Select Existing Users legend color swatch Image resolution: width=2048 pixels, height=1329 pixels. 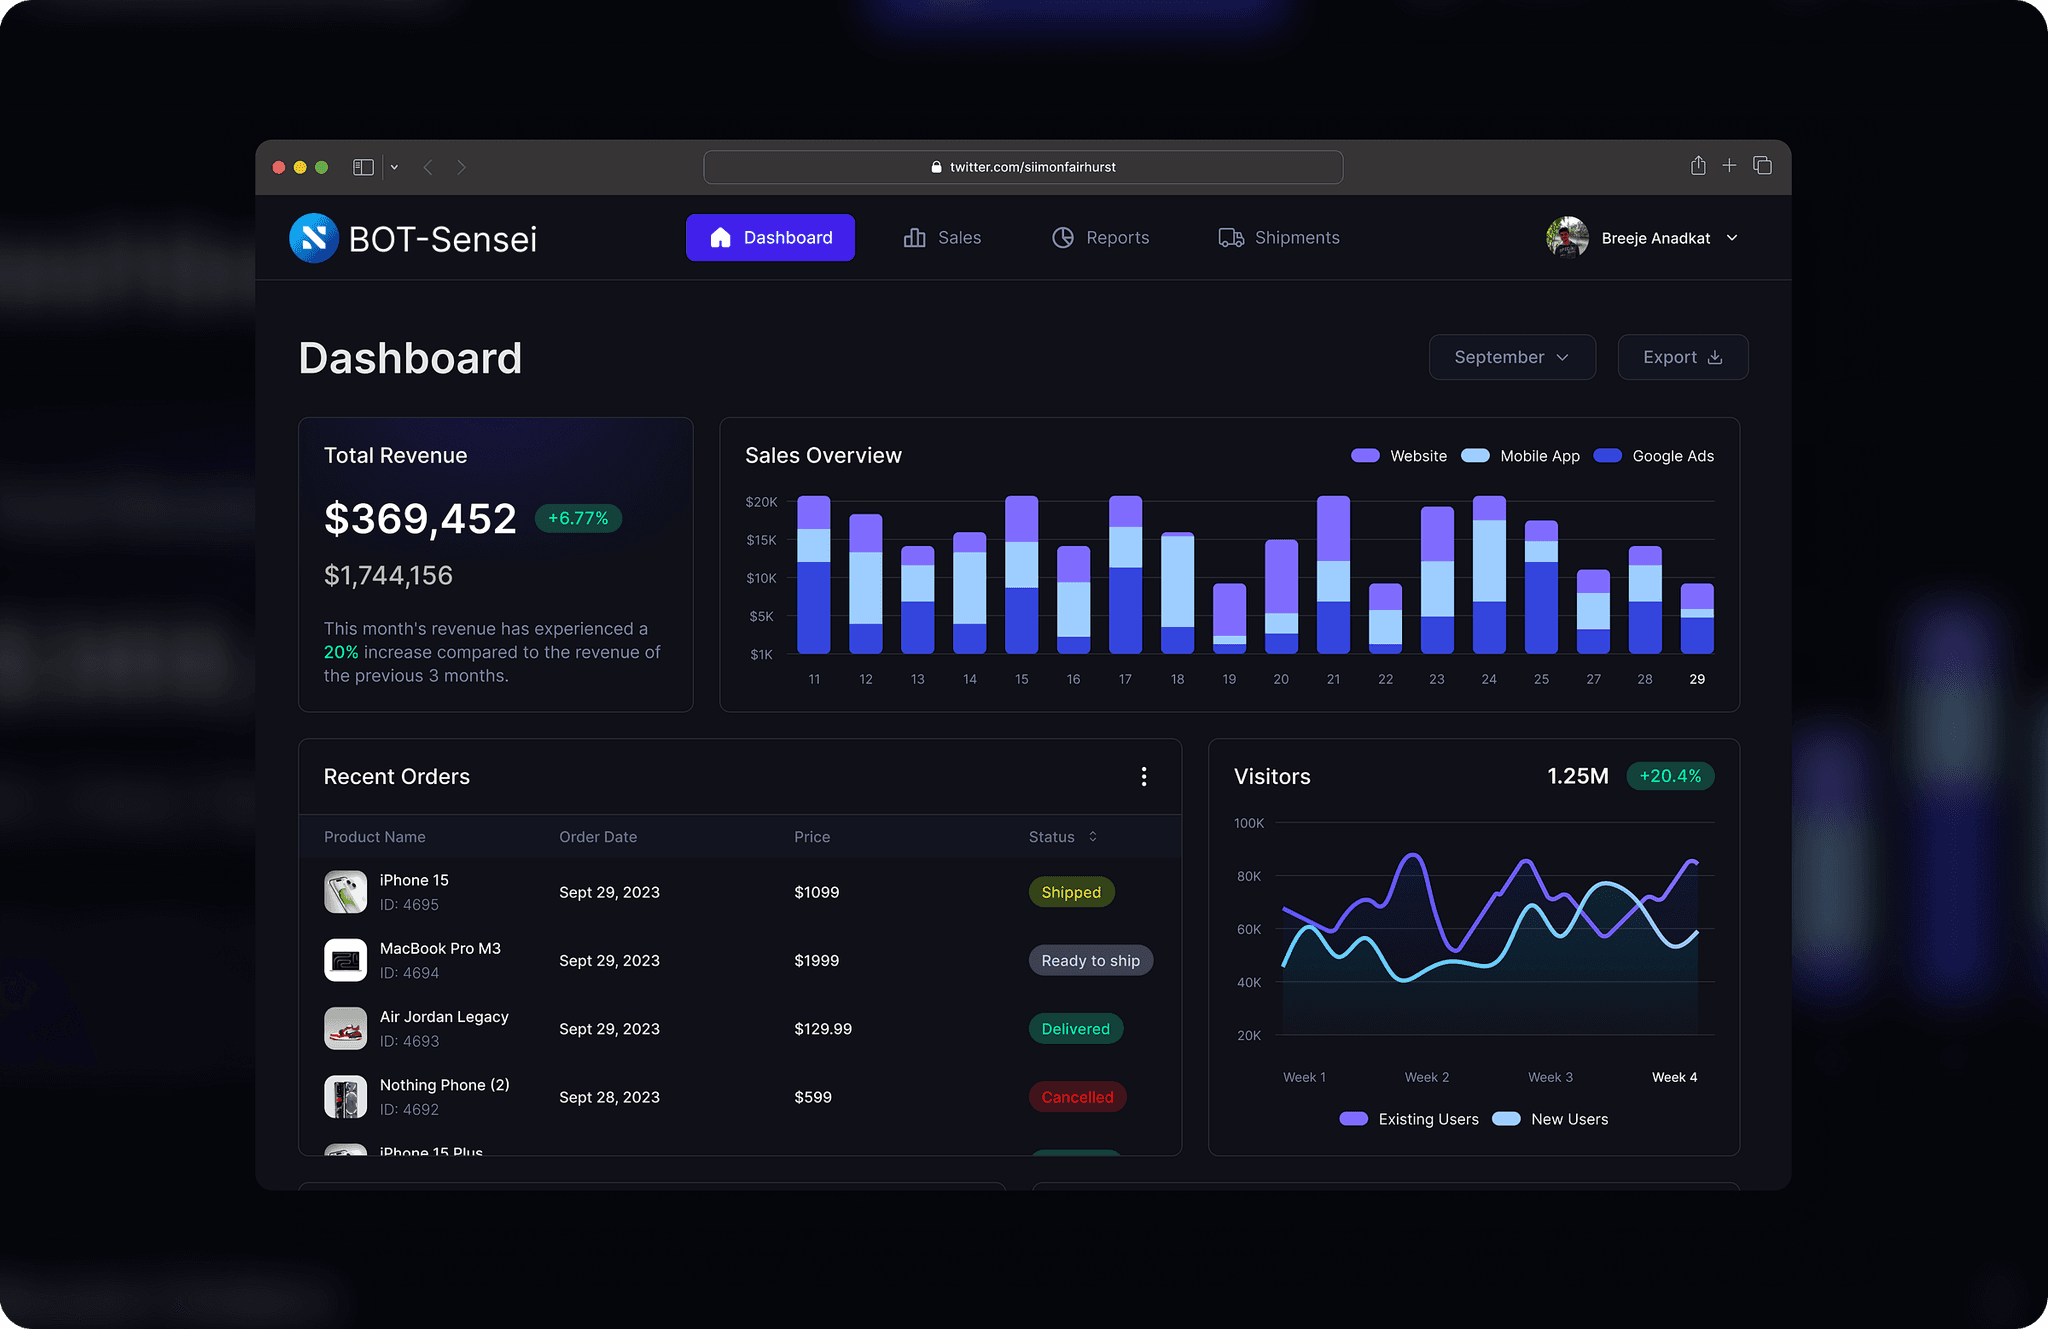pyautogui.click(x=1354, y=1117)
